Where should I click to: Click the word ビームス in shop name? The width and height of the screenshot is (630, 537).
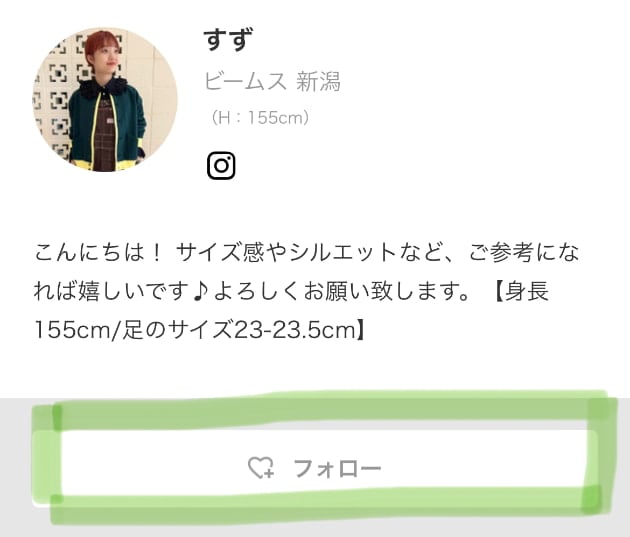coord(245,82)
